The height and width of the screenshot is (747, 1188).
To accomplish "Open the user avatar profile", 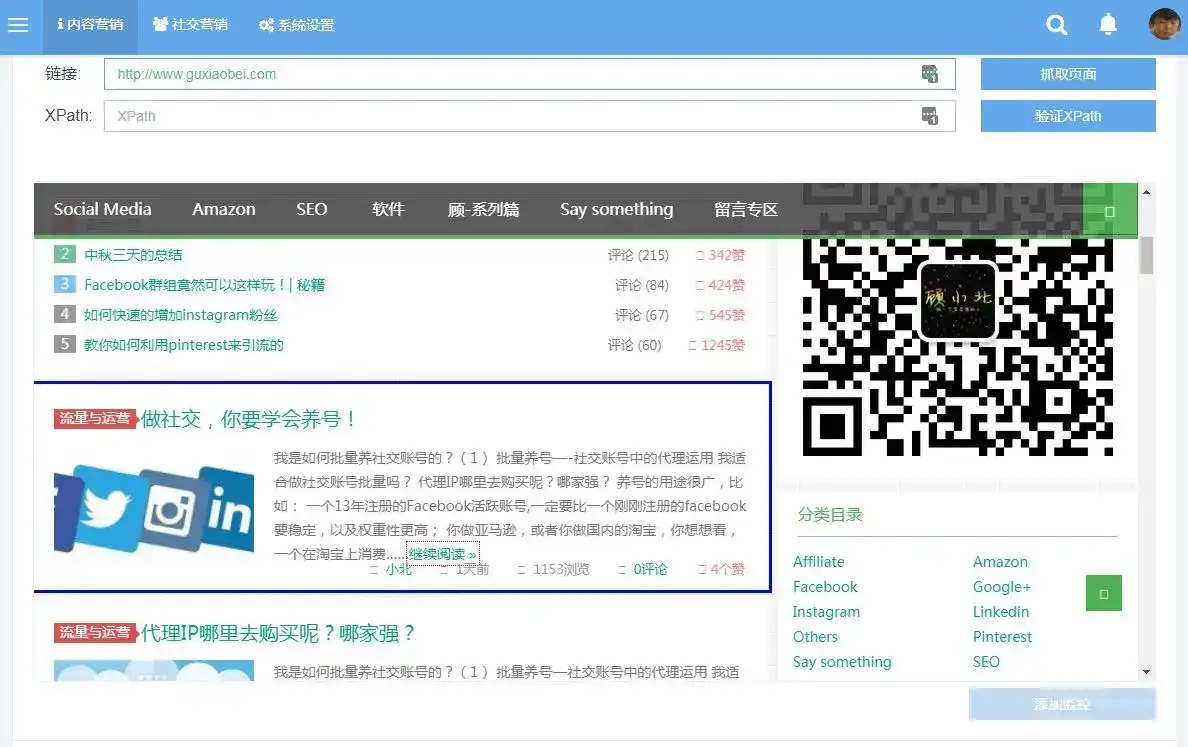I will coord(1165,24).
